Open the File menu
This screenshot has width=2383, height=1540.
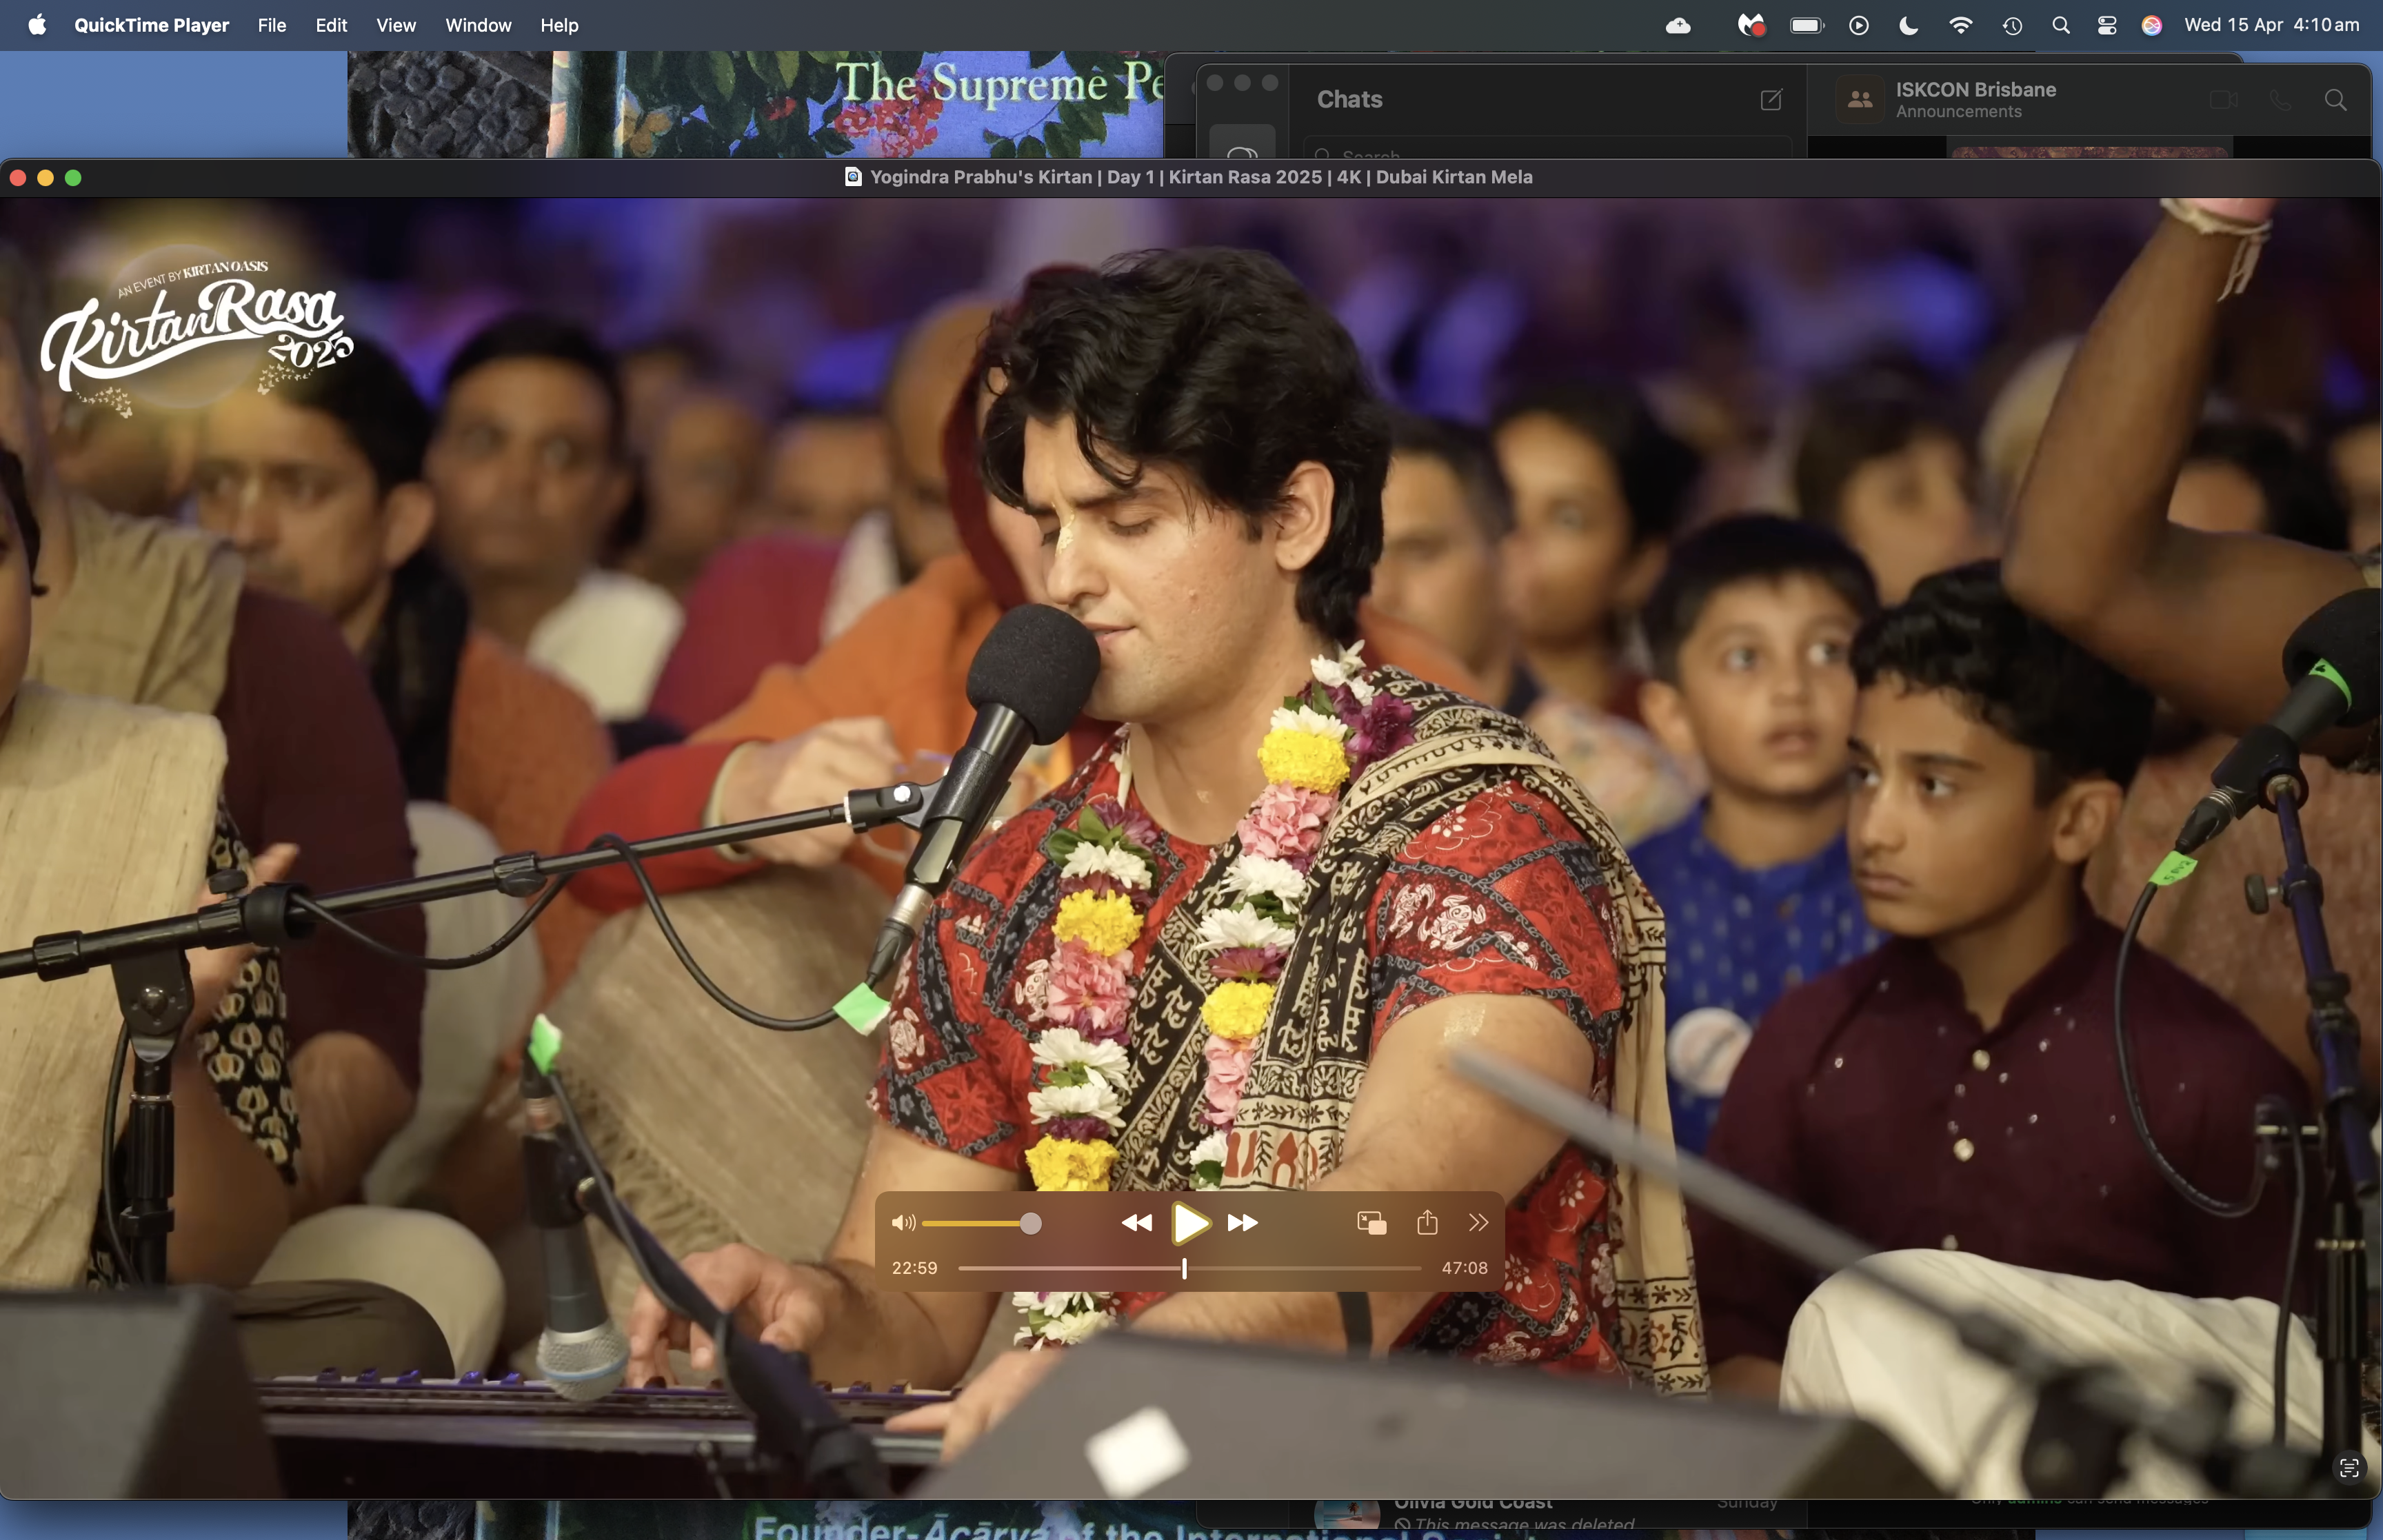point(271,25)
